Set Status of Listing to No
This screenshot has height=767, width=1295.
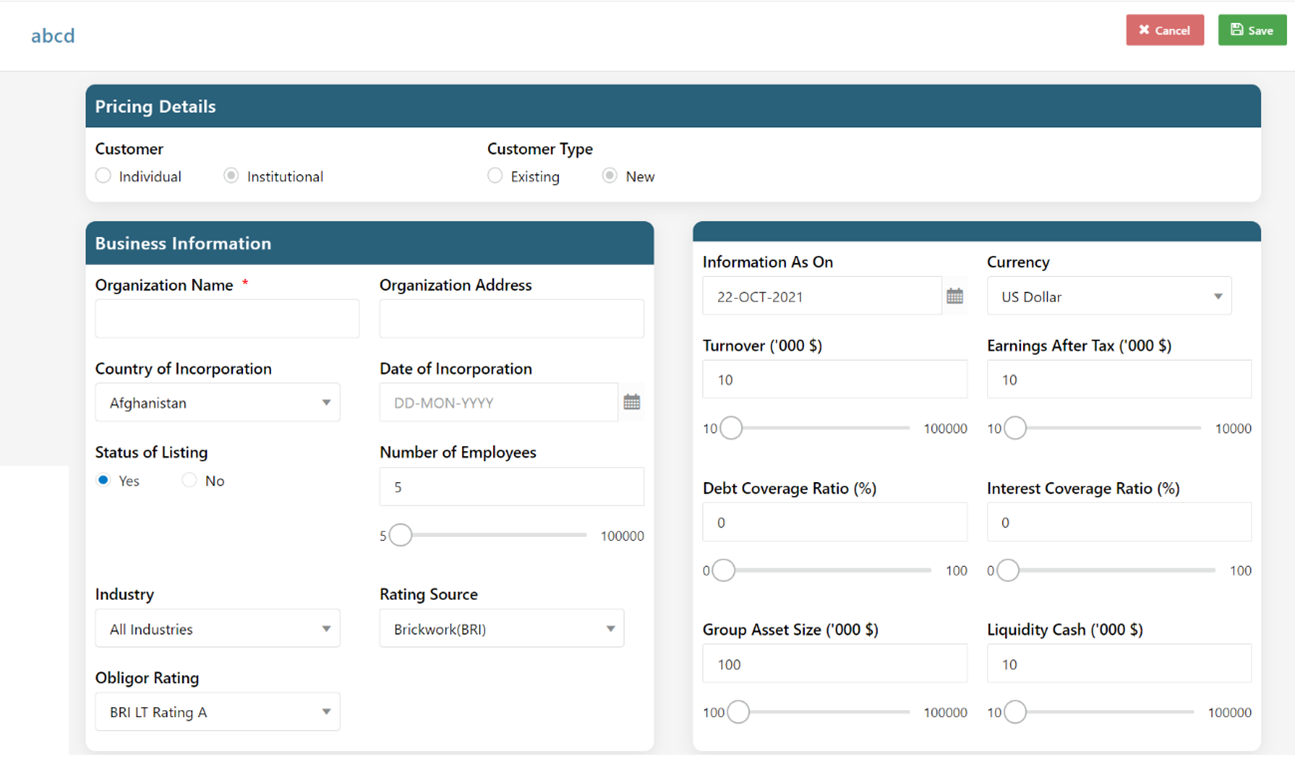pyautogui.click(x=189, y=480)
